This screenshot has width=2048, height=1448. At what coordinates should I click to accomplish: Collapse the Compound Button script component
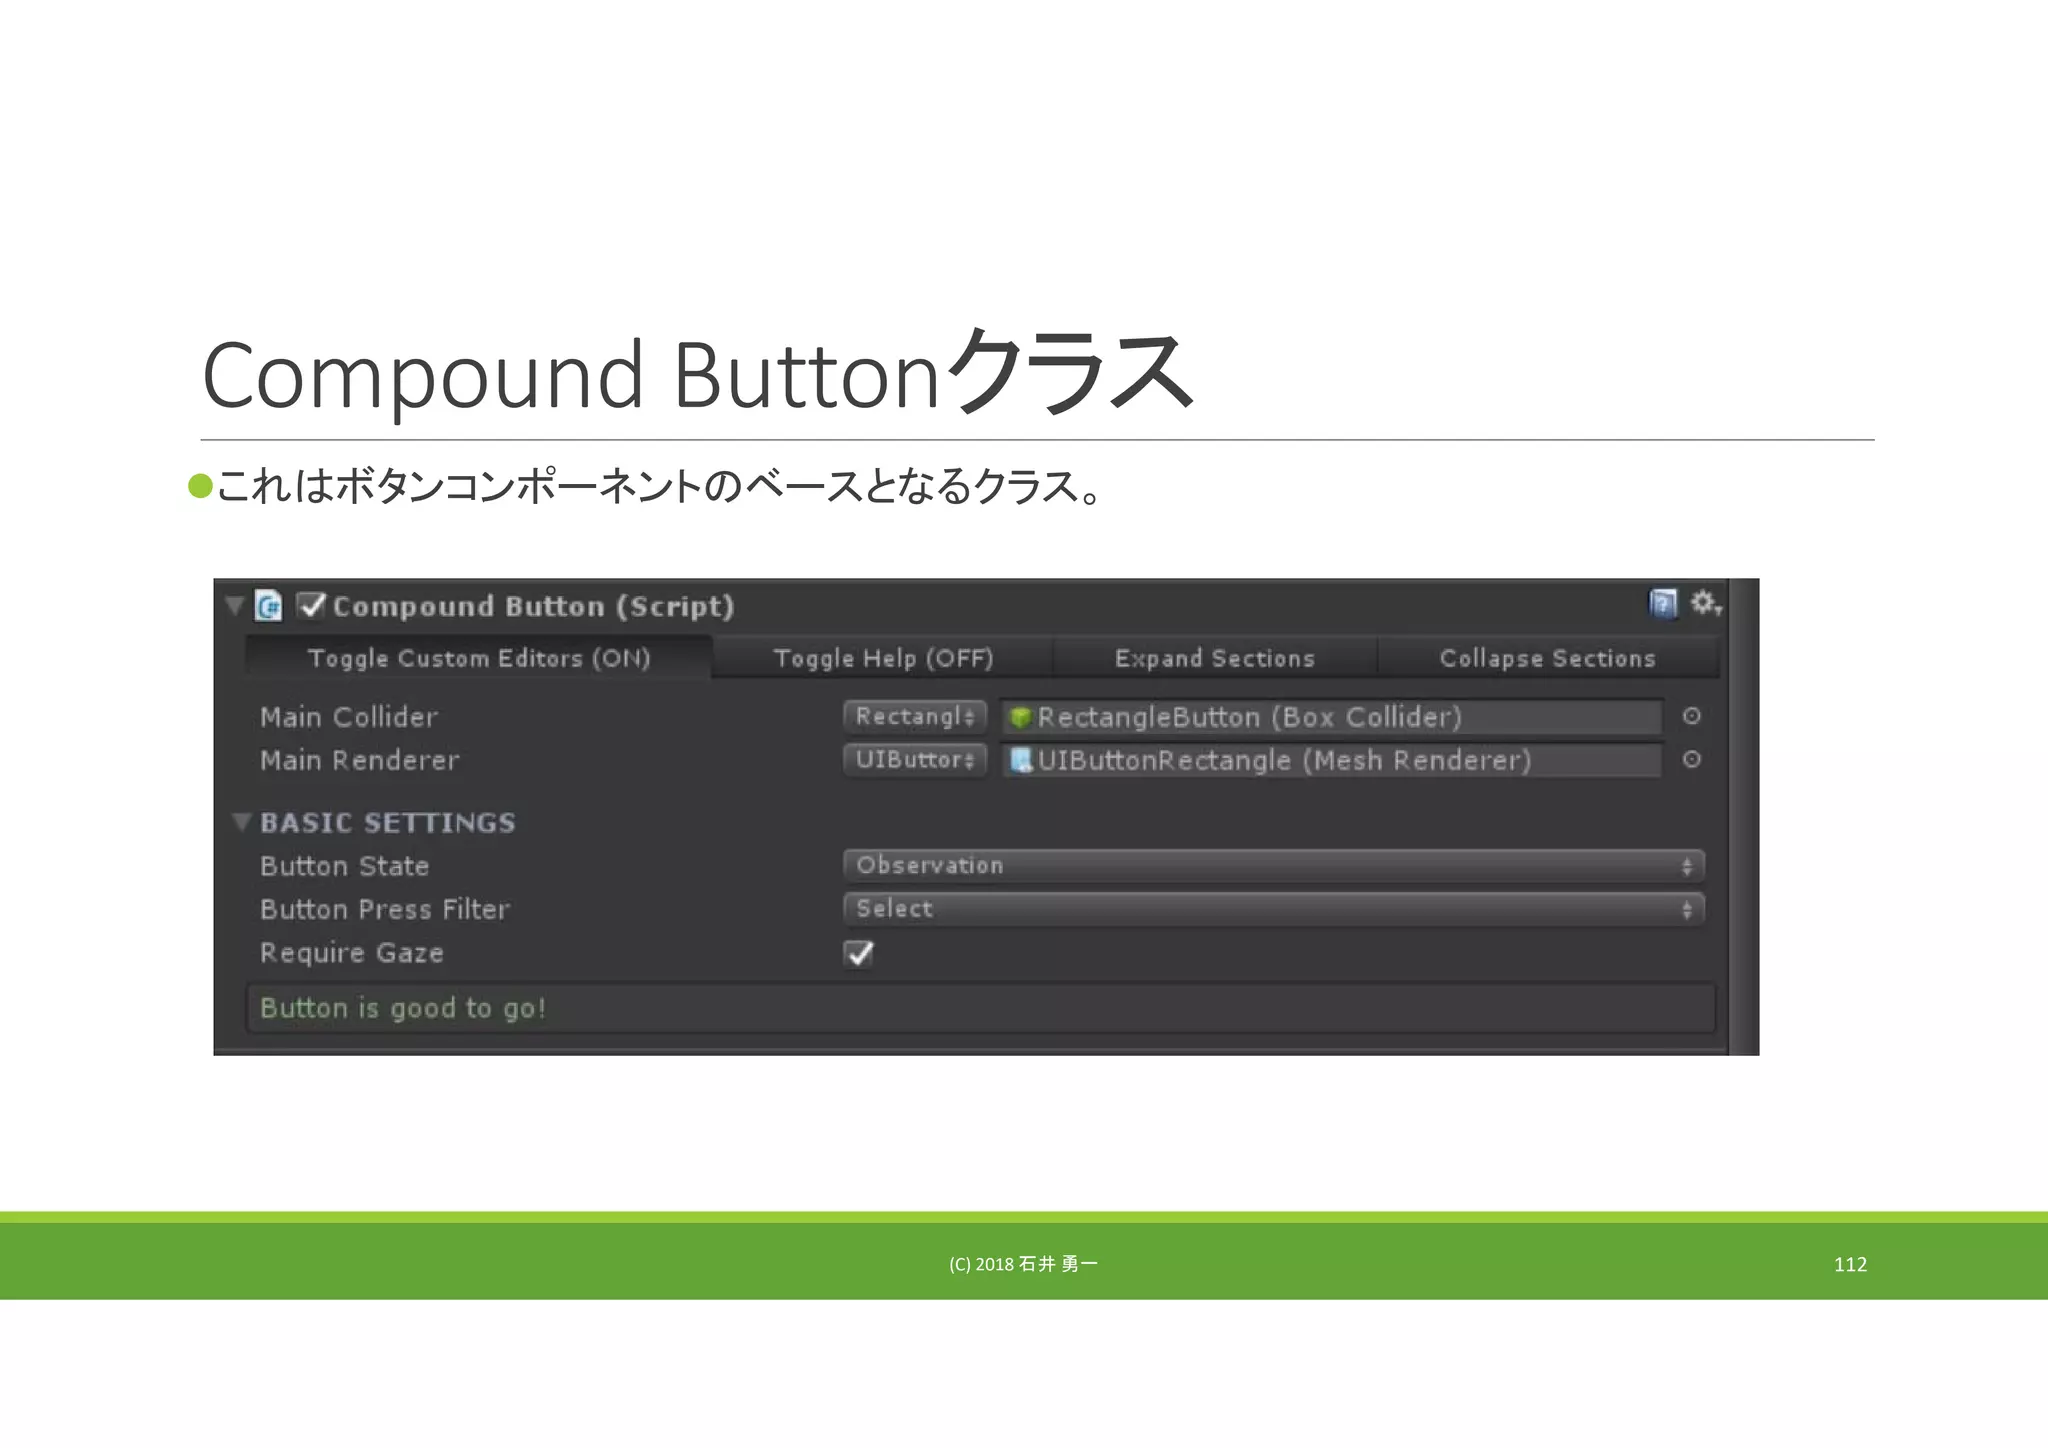coord(234,606)
